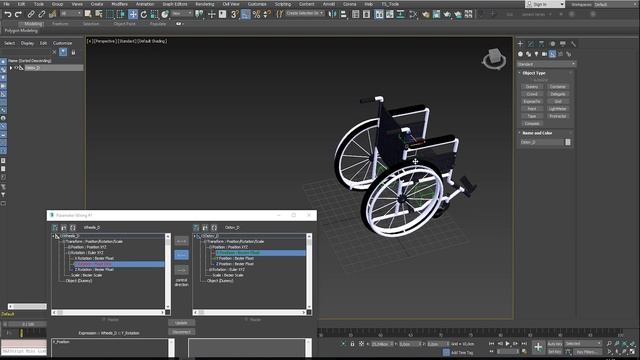
Task: Click the Mirror tool icon
Action: 333,14
